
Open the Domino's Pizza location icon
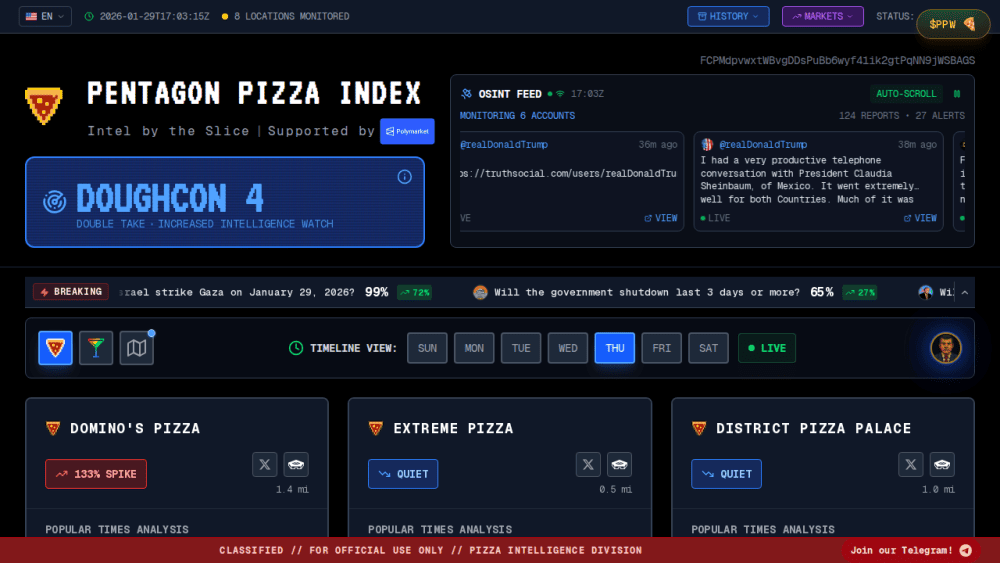[296, 464]
